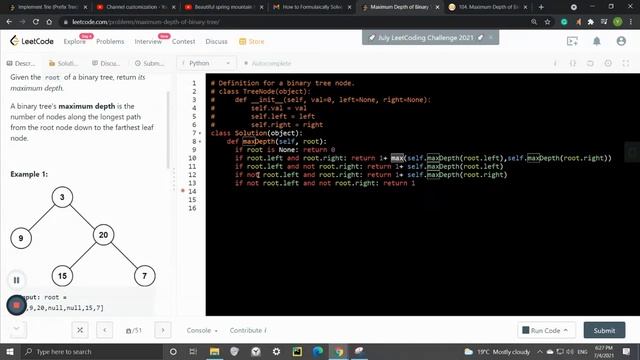Open the Discuss page

pyautogui.click(x=216, y=41)
